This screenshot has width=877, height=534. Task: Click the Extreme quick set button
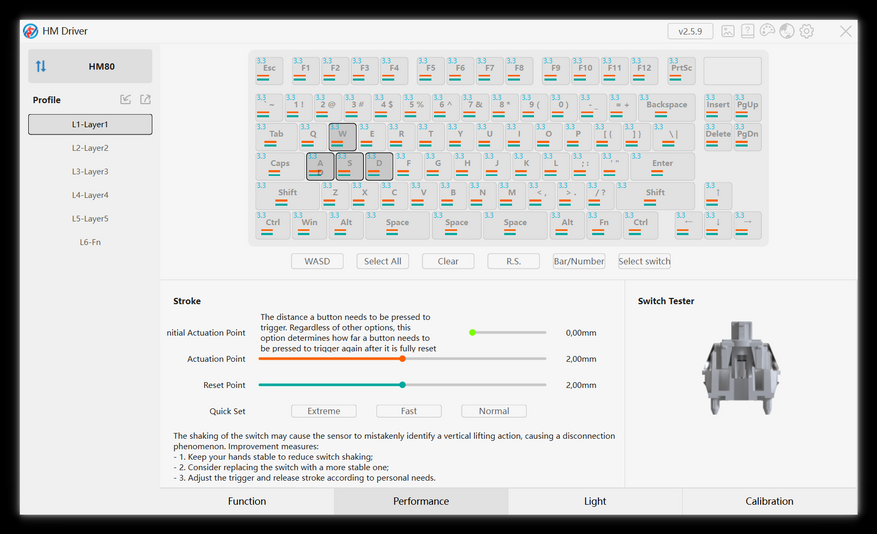click(324, 411)
